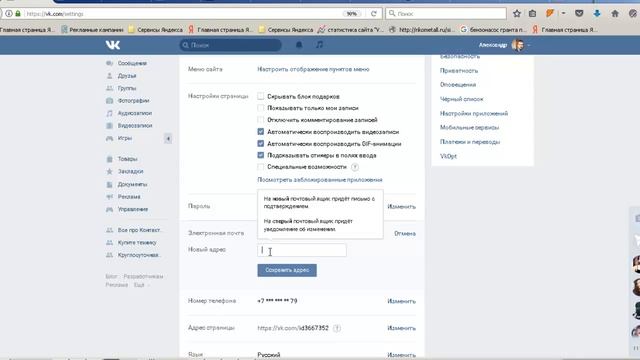
Task: Open Оповещения settings tab
Action: point(458,85)
